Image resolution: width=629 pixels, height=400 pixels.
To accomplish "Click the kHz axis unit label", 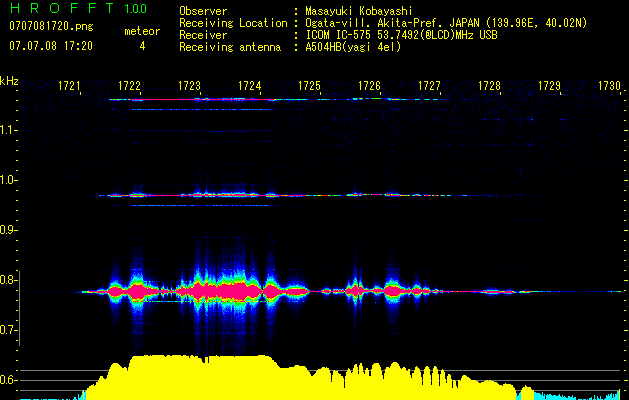I will pos(9,81).
